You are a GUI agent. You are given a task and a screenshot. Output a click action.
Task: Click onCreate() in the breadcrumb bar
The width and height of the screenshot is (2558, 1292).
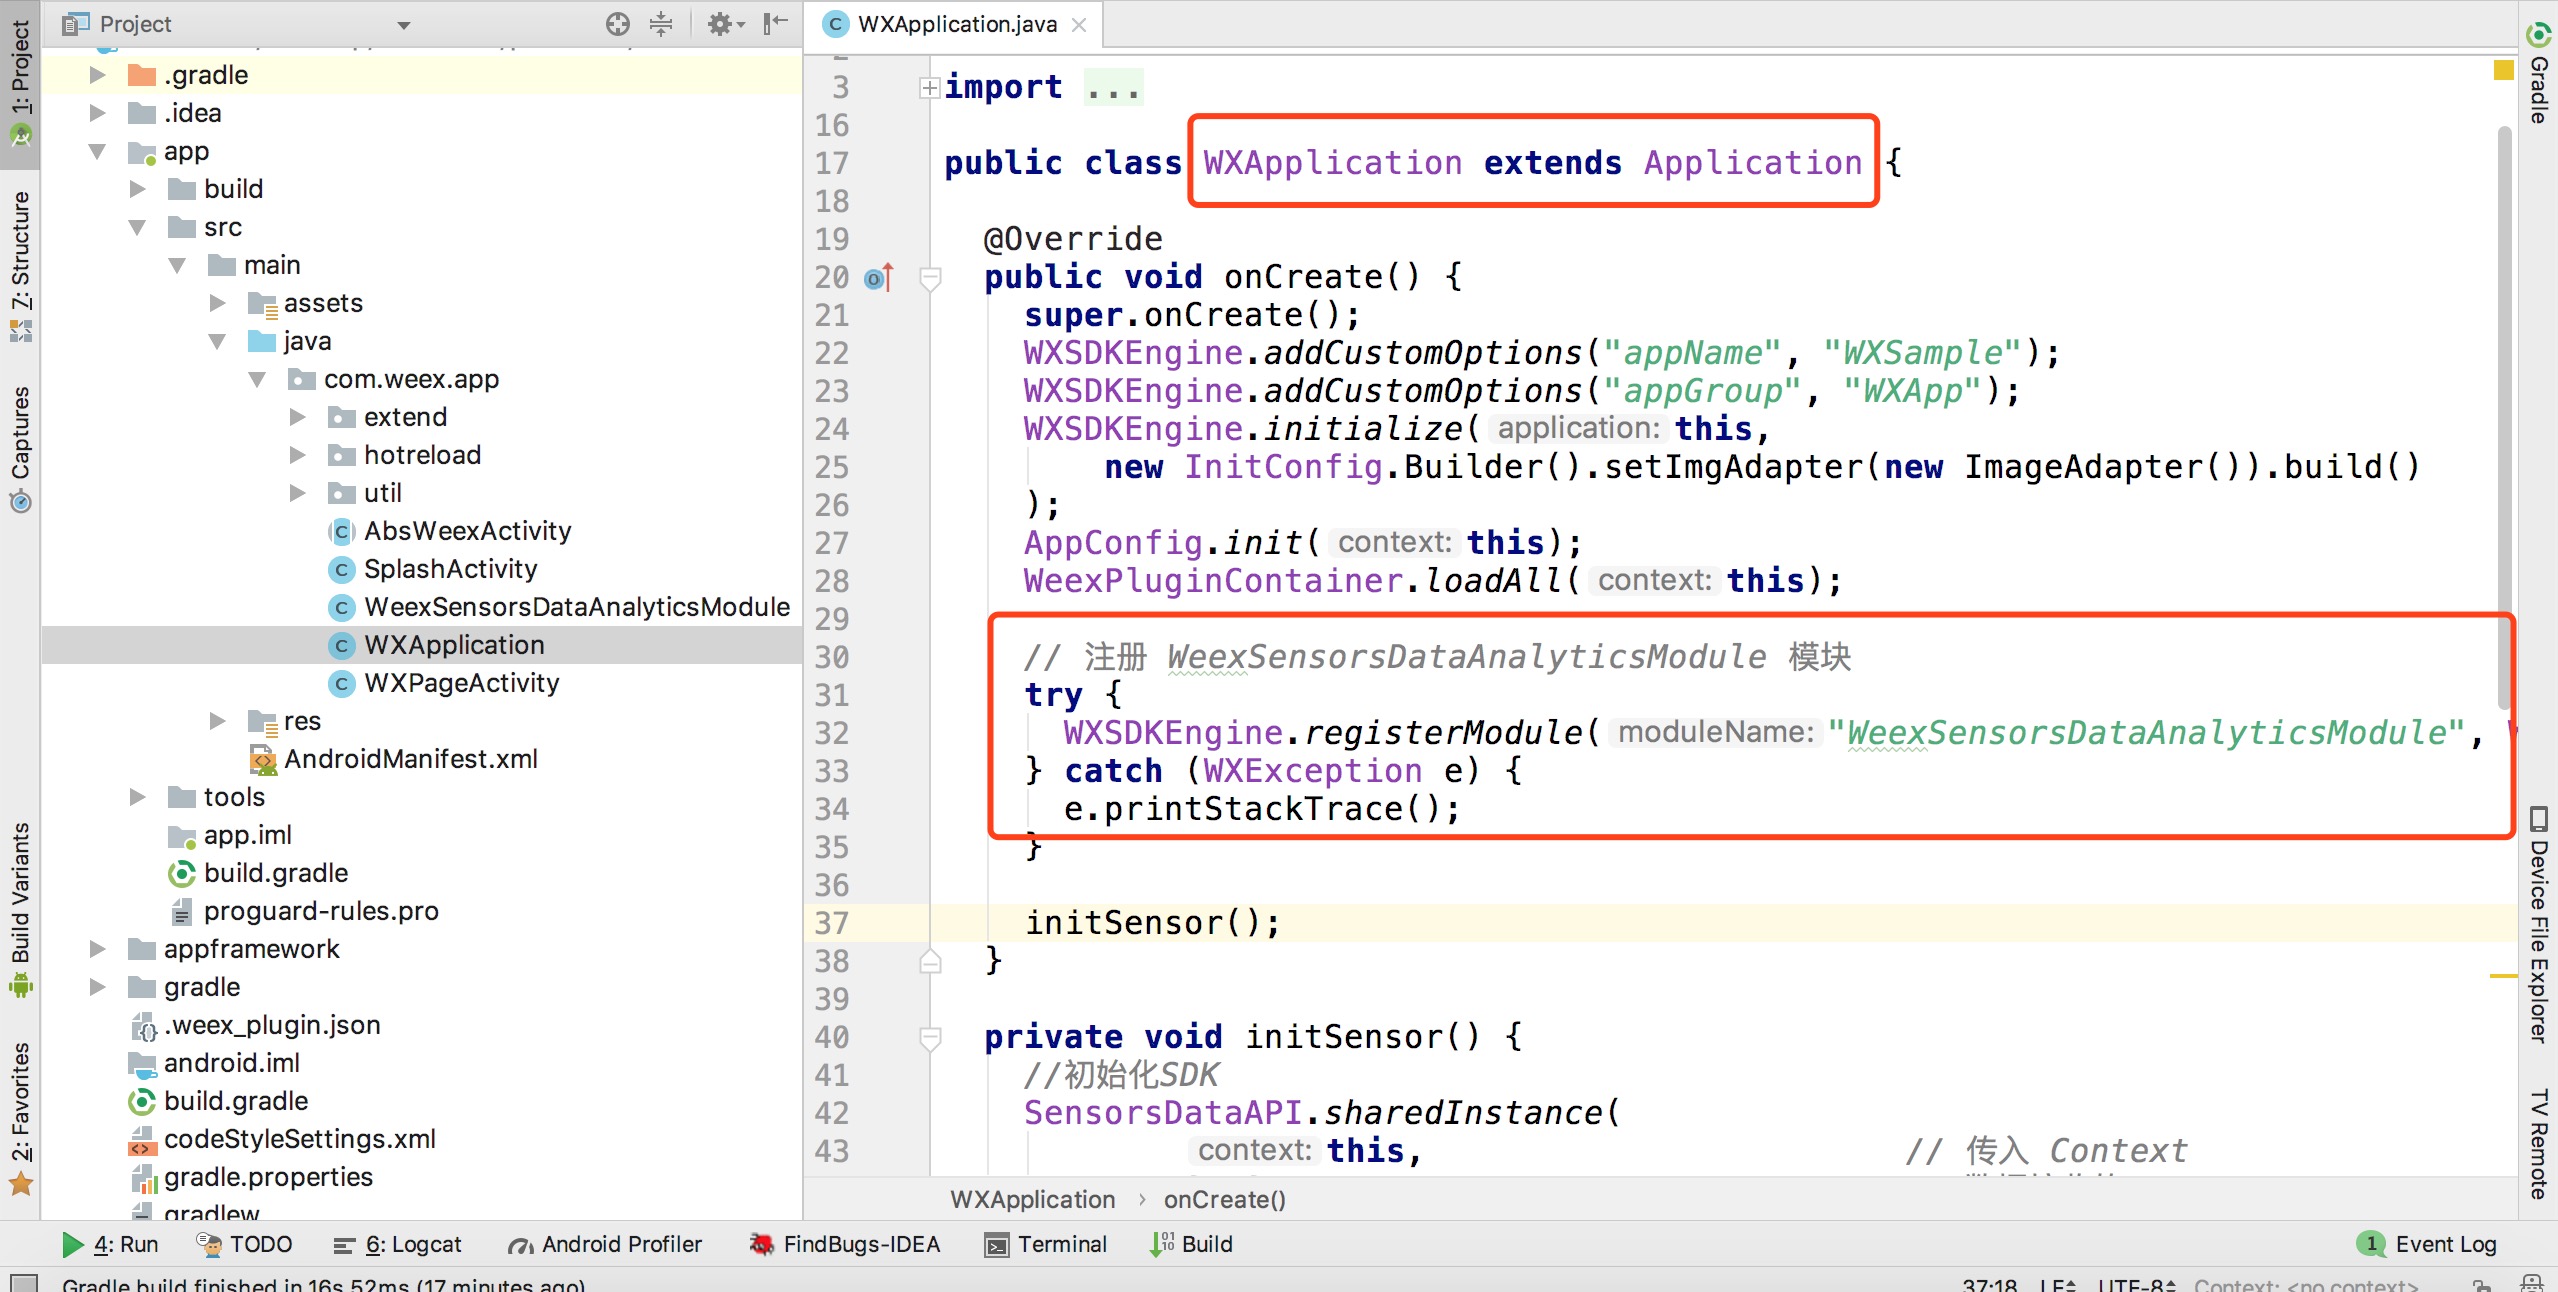[1224, 1199]
